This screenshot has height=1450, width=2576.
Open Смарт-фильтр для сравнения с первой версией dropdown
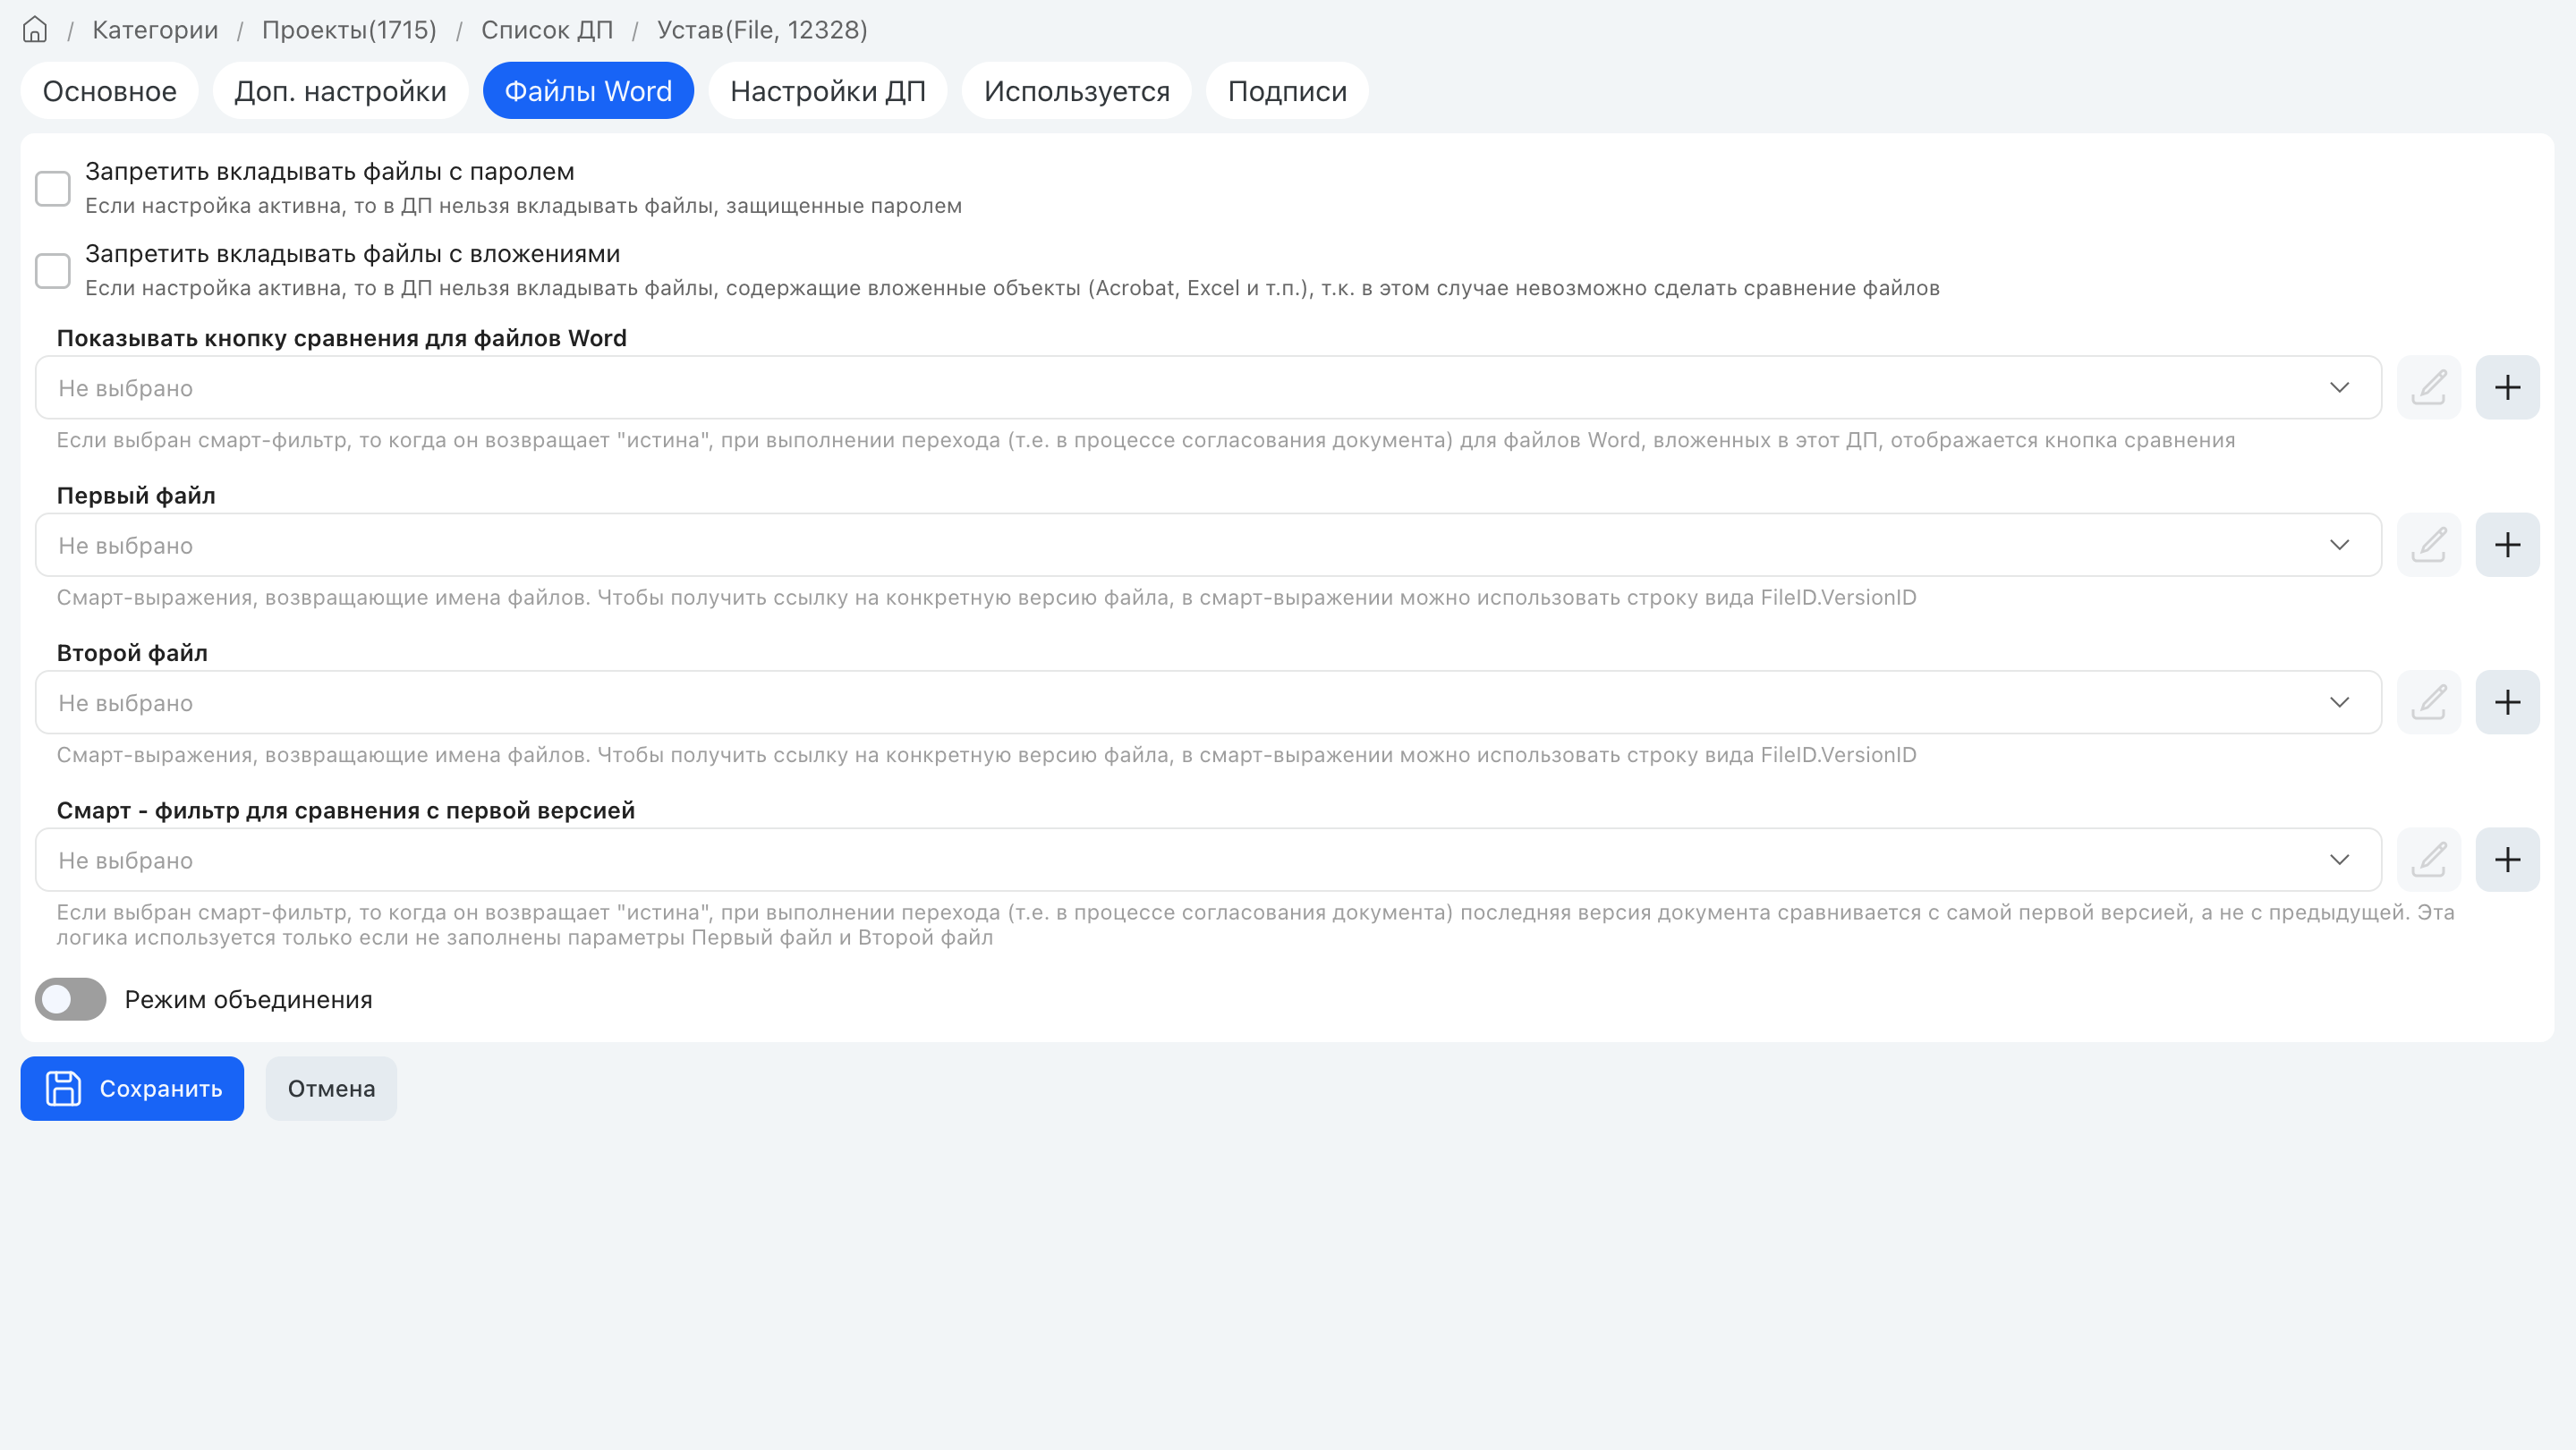click(x=1208, y=860)
